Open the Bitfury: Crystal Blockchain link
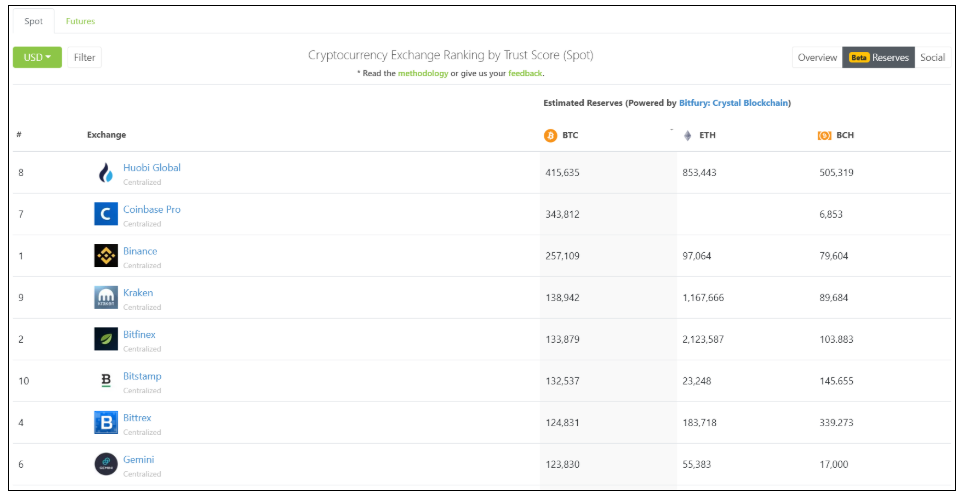The width and height of the screenshot is (961, 498). tap(734, 103)
